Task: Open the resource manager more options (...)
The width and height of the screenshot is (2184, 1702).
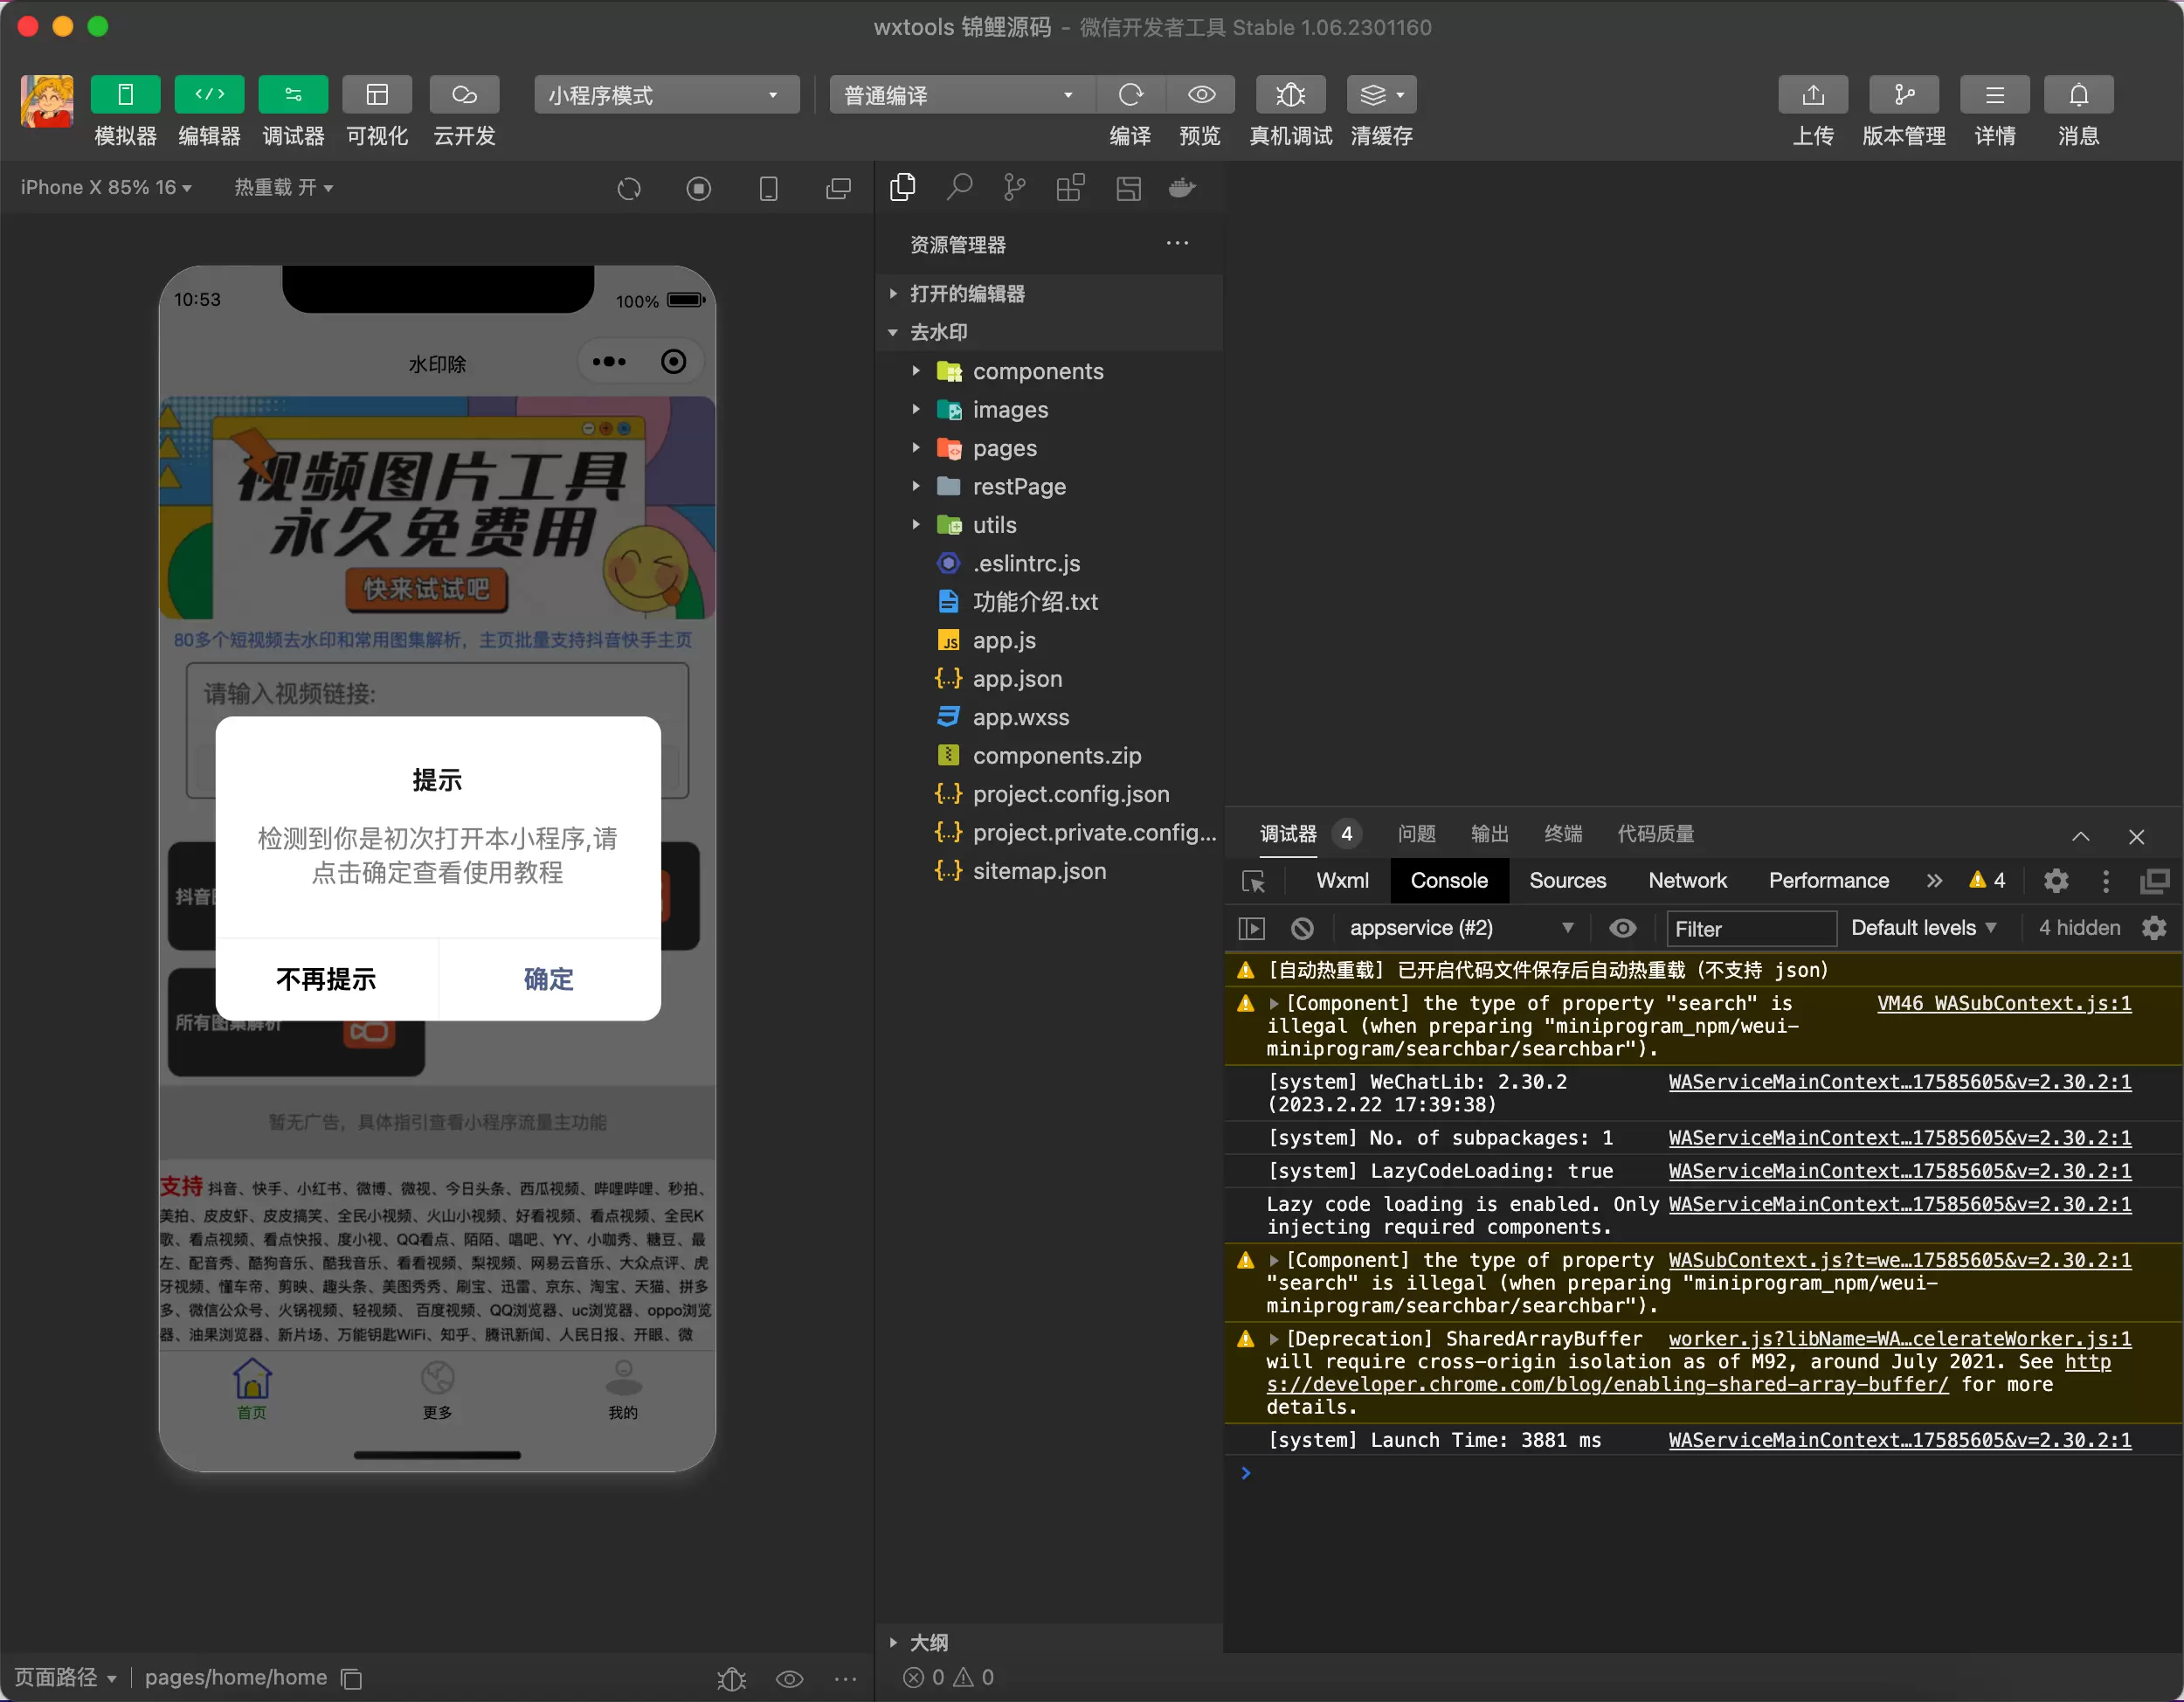Action: pos(1177,243)
